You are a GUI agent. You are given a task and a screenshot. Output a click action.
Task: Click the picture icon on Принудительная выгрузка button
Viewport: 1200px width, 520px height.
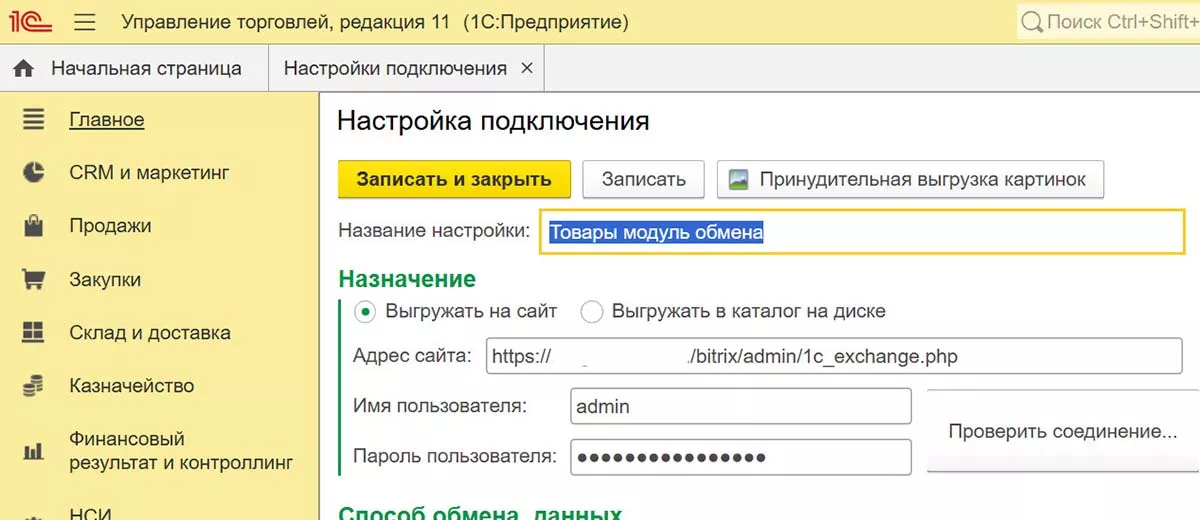pyautogui.click(x=739, y=180)
